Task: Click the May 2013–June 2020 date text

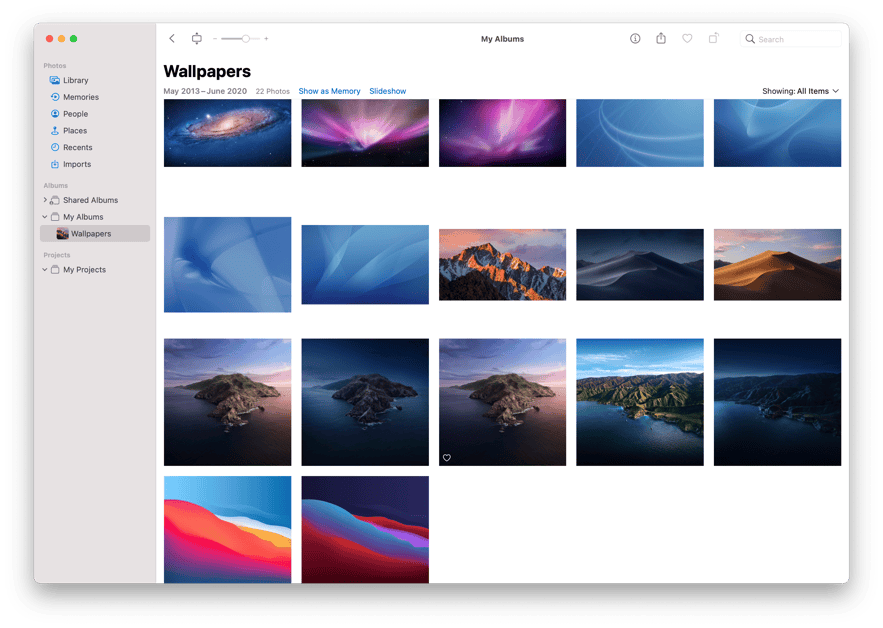Action: point(205,91)
